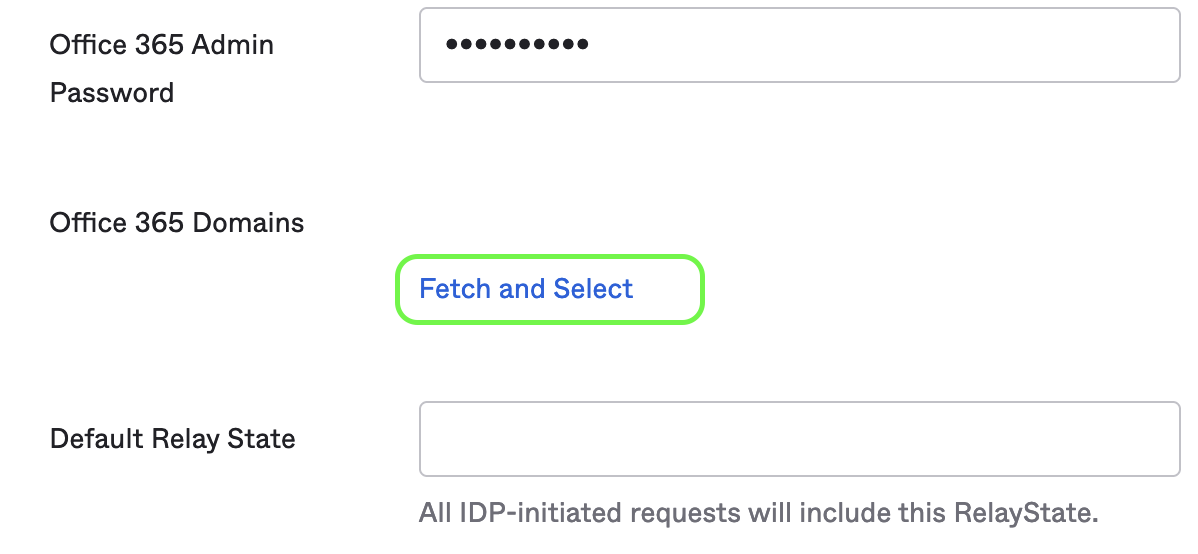The height and width of the screenshot is (554, 1198).
Task: Click the word "Password" in the label
Action: pyautogui.click(x=112, y=93)
